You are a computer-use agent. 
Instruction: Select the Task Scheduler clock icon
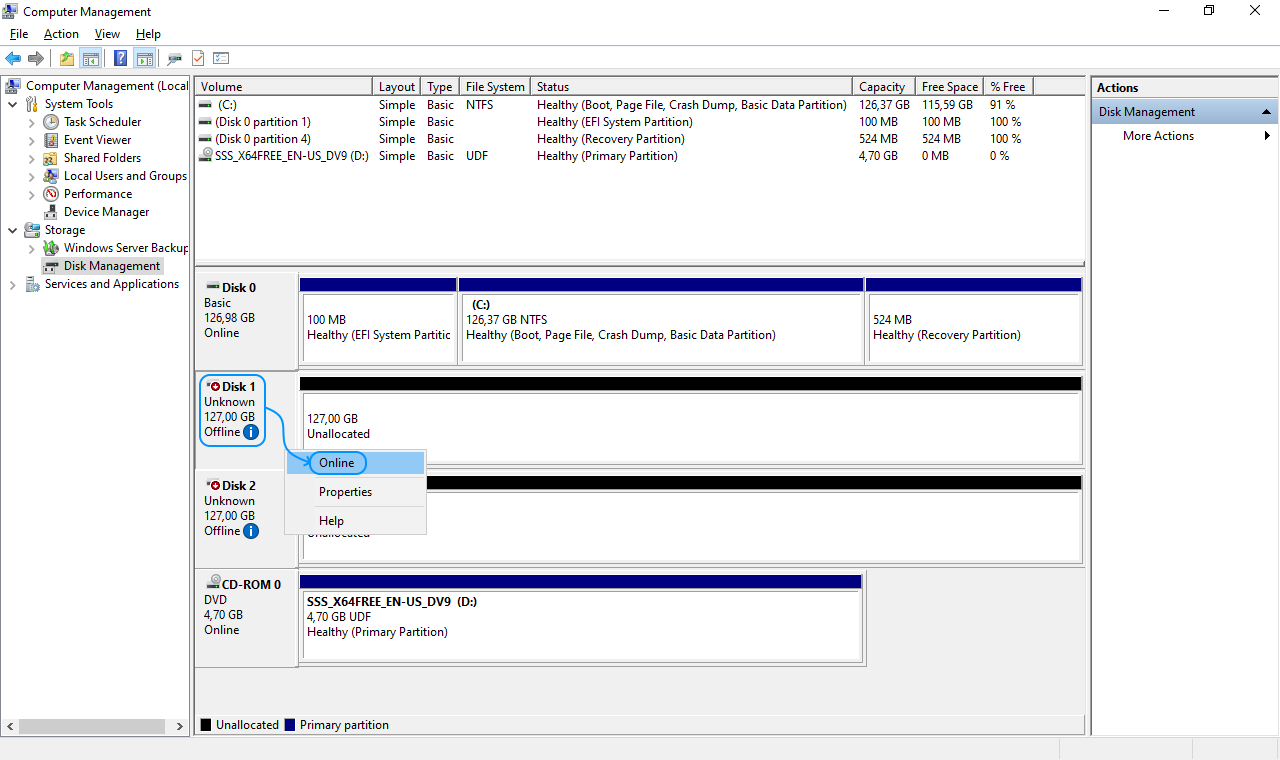point(51,122)
